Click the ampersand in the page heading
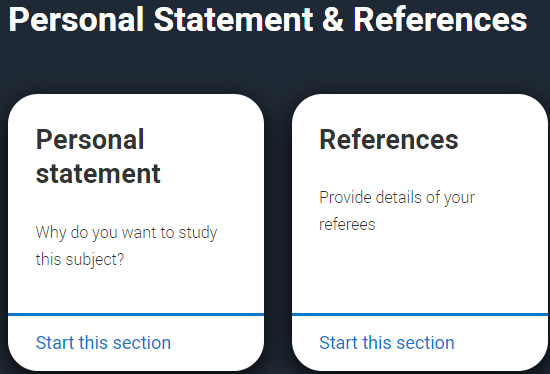Viewport: 550px width, 374px height. (x=333, y=20)
